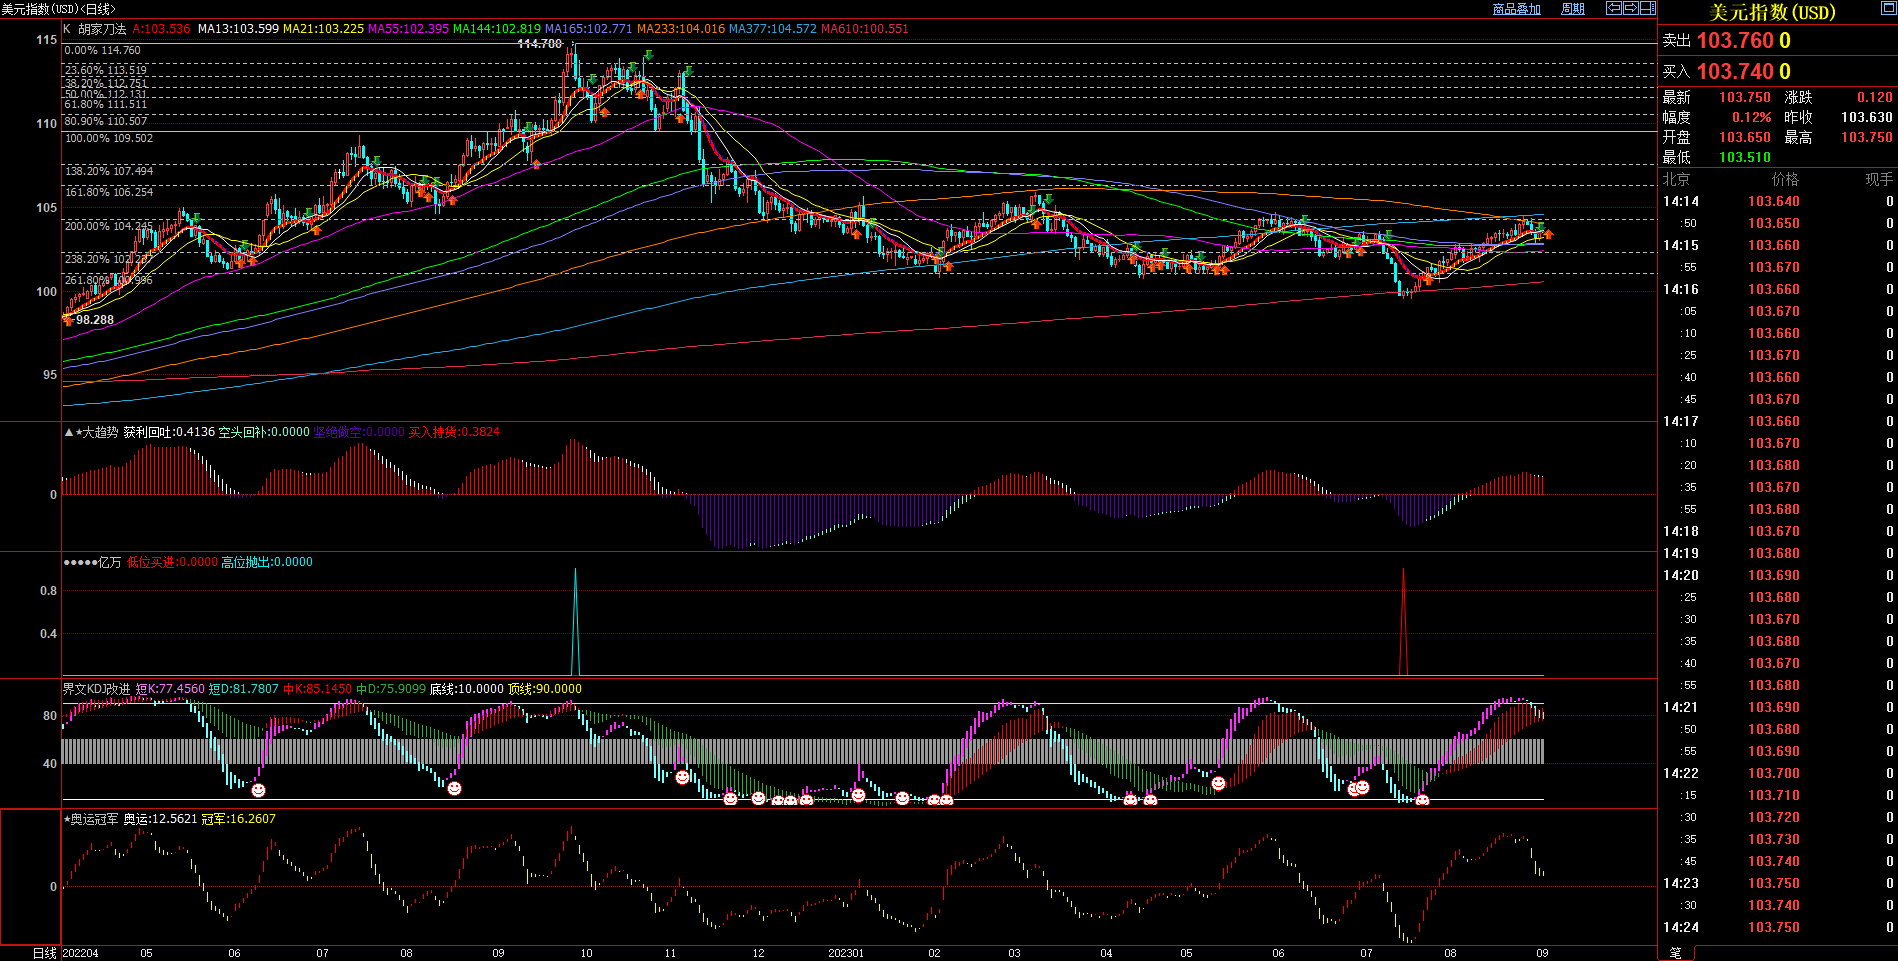This screenshot has width=1898, height=961.
Task: Select the 胡家刀法 main chart indicator label
Action: 102,29
